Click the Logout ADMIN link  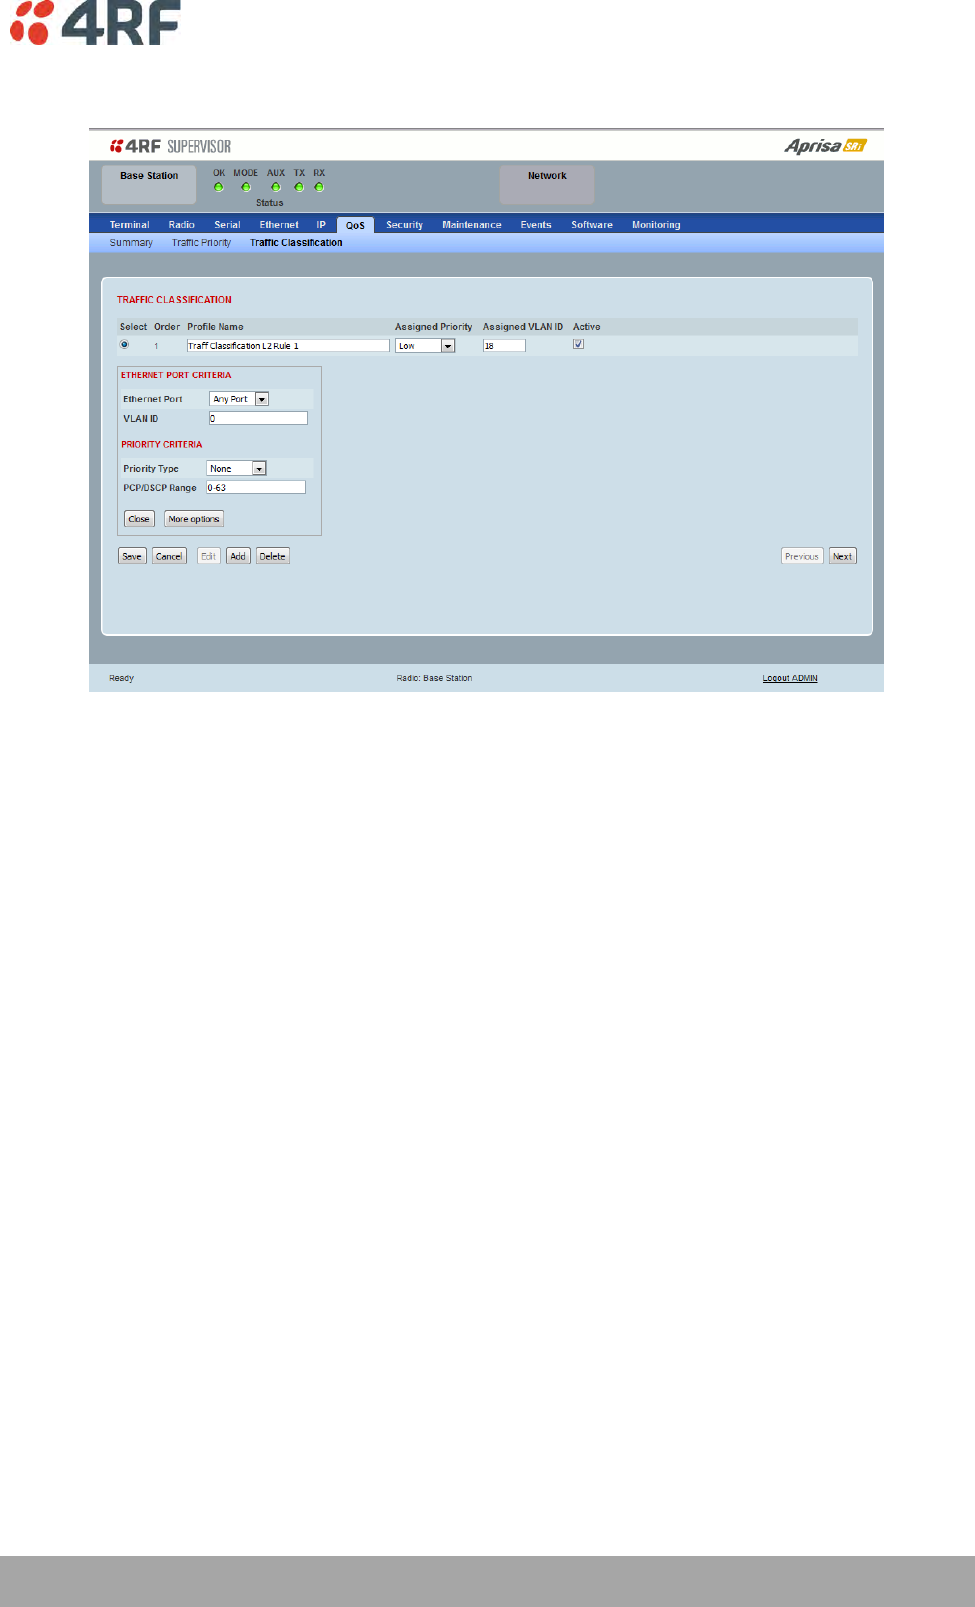(x=790, y=678)
